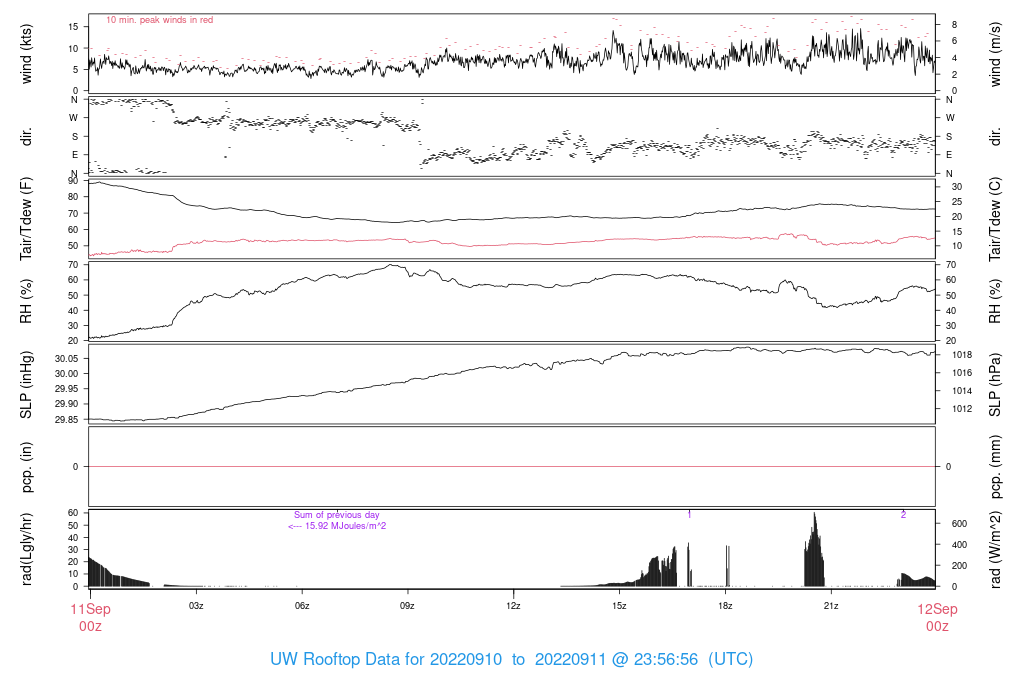Image resolution: width=1024 pixels, height=700 pixels.
Task: Click the left 'dir.' axis label
Action: 26,136
